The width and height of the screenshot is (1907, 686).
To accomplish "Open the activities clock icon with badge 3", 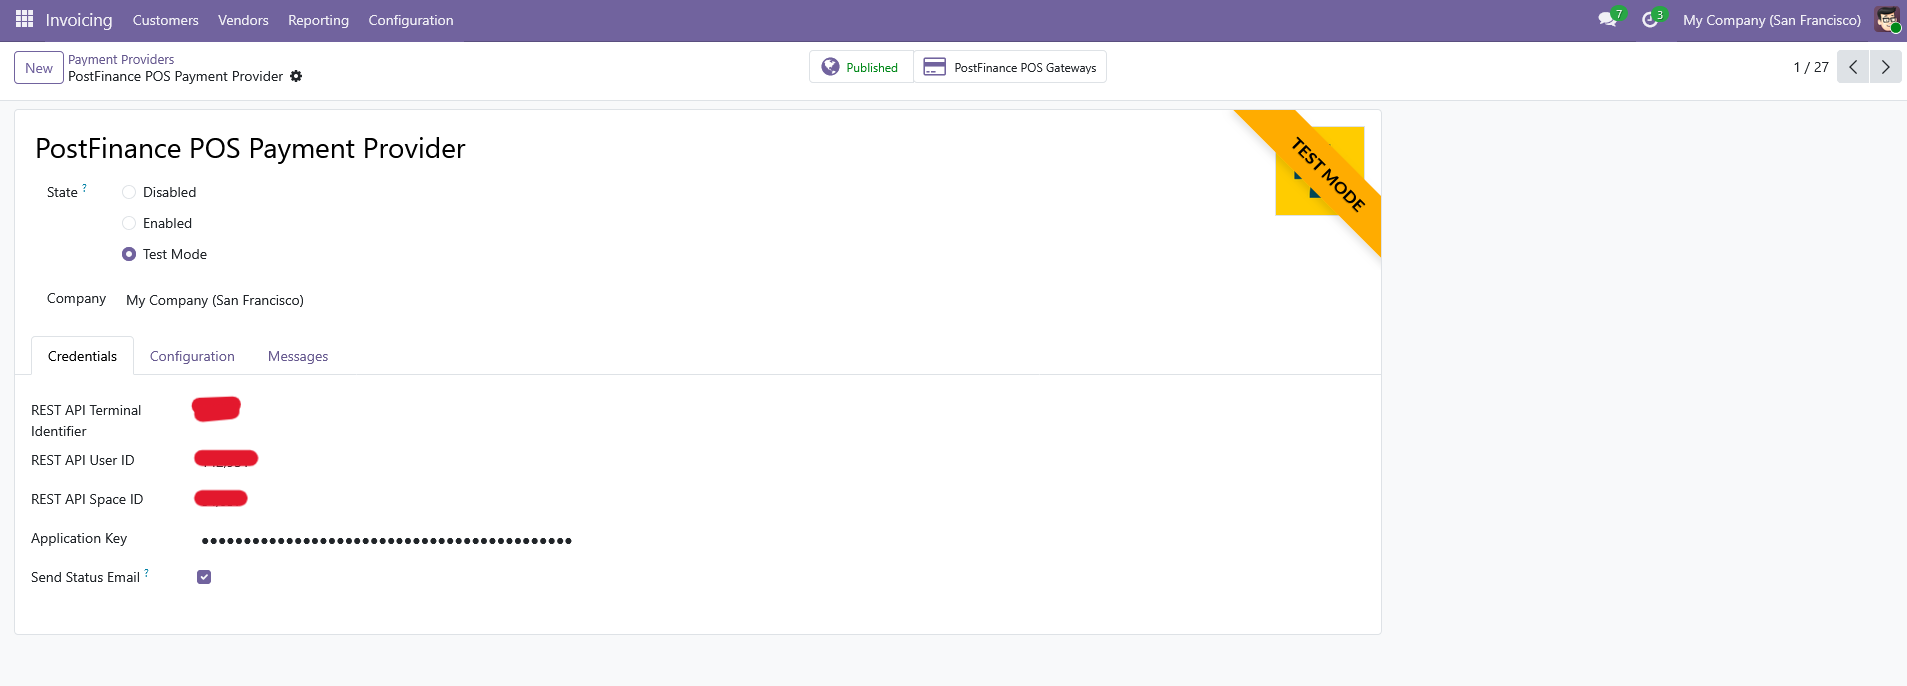I will 1650,20.
